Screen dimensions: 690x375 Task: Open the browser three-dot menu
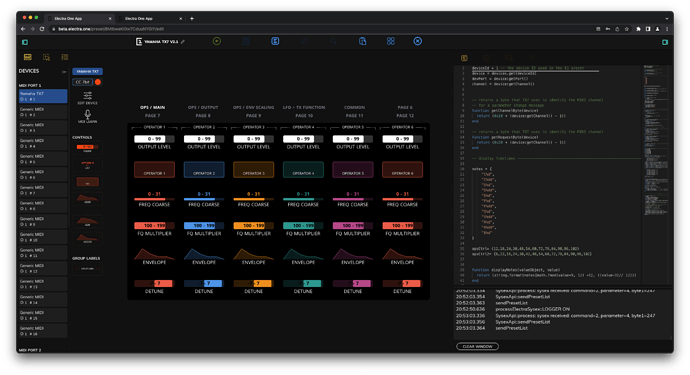(667, 29)
